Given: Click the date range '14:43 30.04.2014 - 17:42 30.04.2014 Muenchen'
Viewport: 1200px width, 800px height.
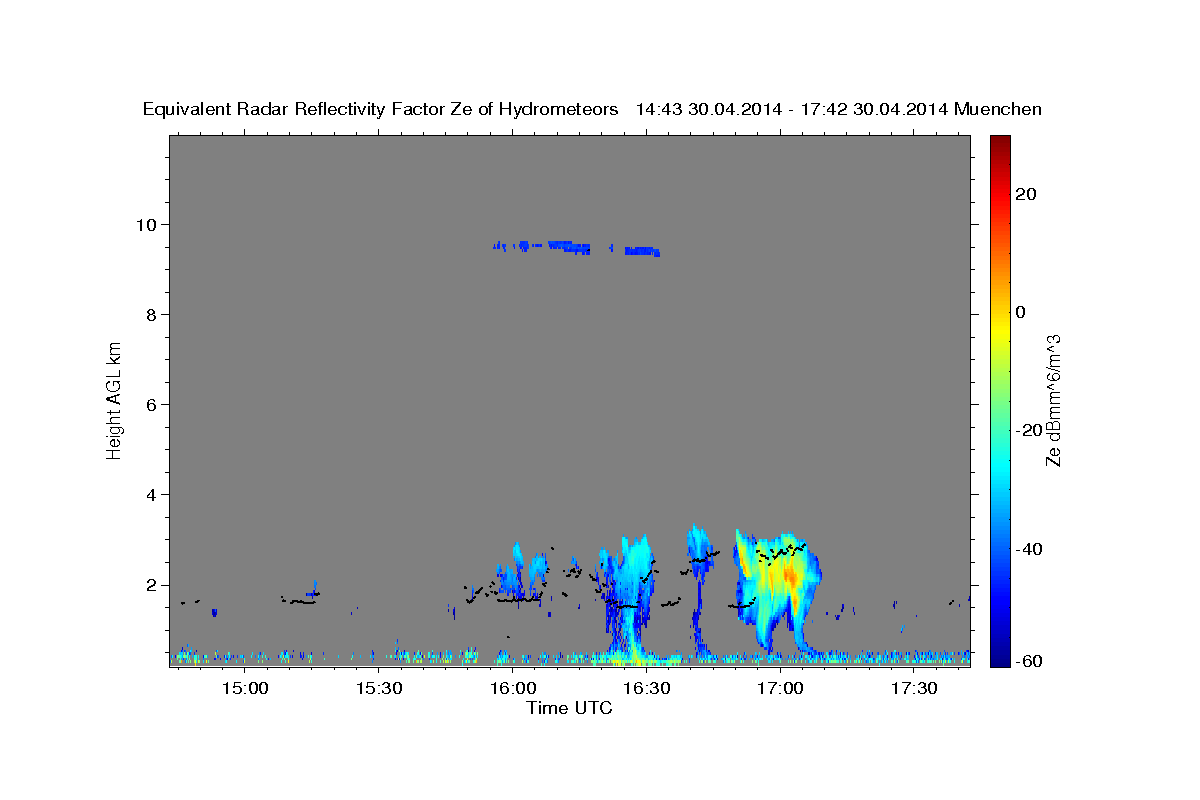Looking at the screenshot, I should click(x=839, y=110).
